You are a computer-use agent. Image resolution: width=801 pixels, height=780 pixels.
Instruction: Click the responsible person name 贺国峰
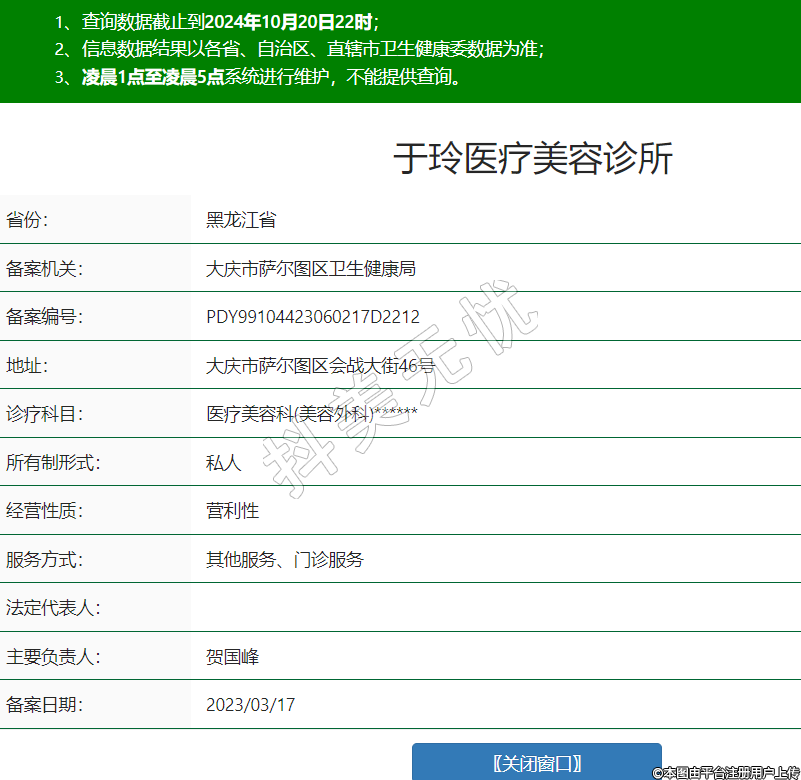click(x=232, y=657)
